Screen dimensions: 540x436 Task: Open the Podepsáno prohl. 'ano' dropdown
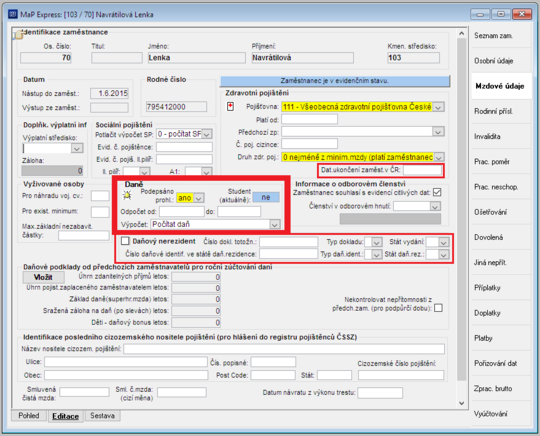point(198,198)
